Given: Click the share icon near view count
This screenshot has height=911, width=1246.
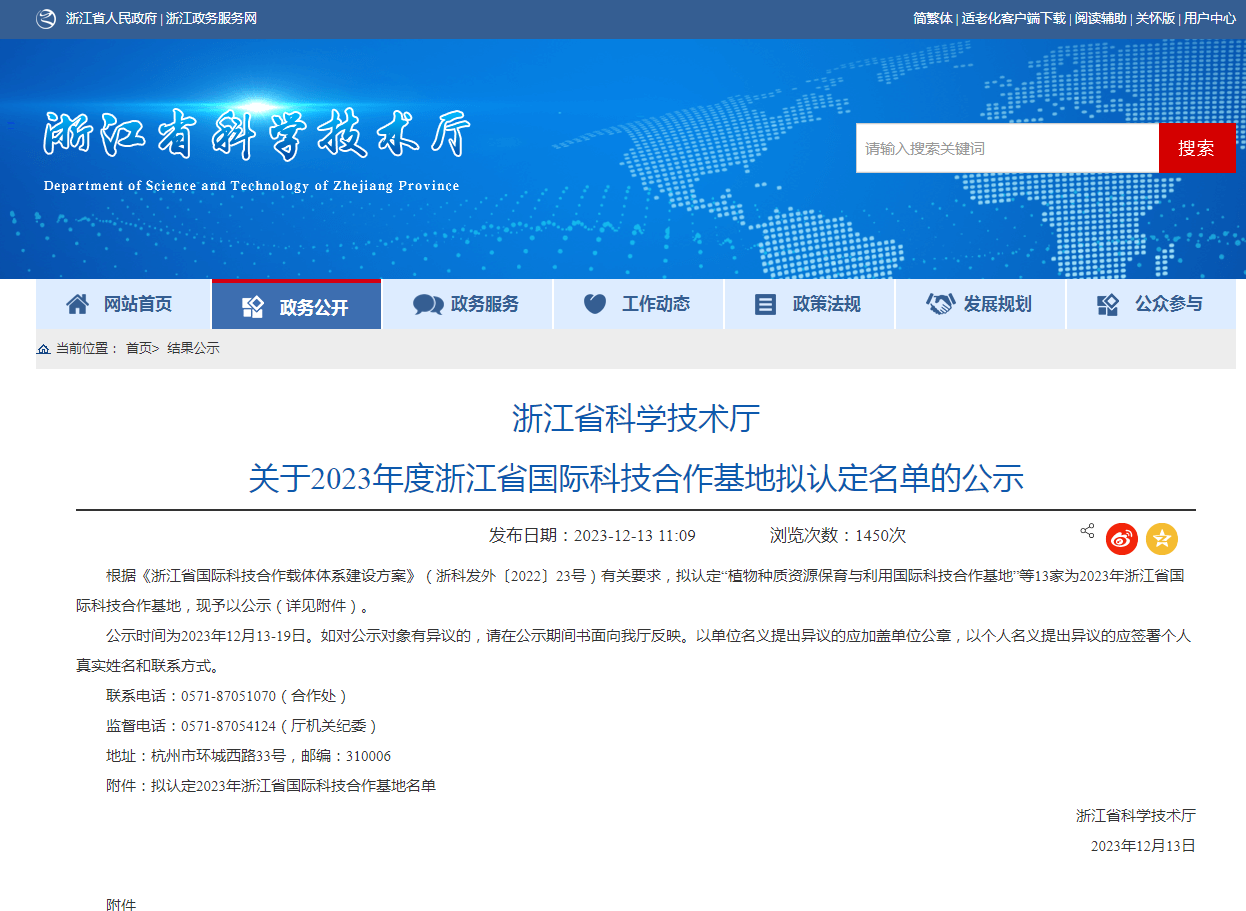Looking at the screenshot, I should click(x=1087, y=531).
